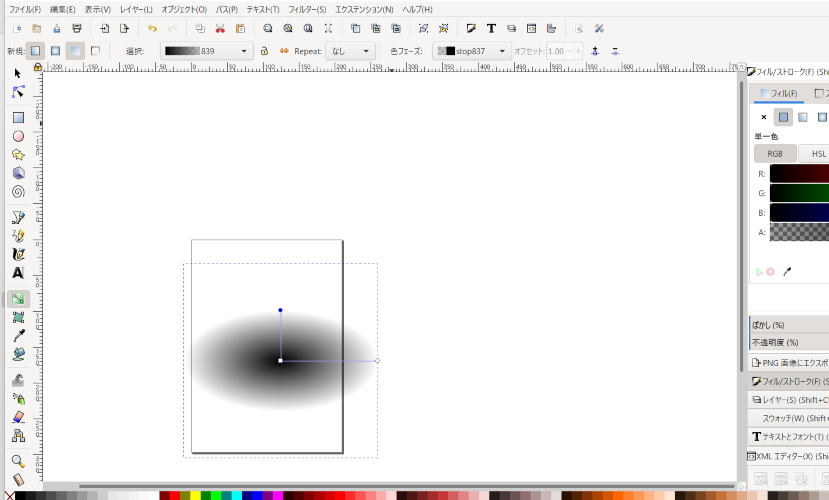Toggle radial gradient creation mode
Viewport: 829px width, 500px height.
(56, 51)
